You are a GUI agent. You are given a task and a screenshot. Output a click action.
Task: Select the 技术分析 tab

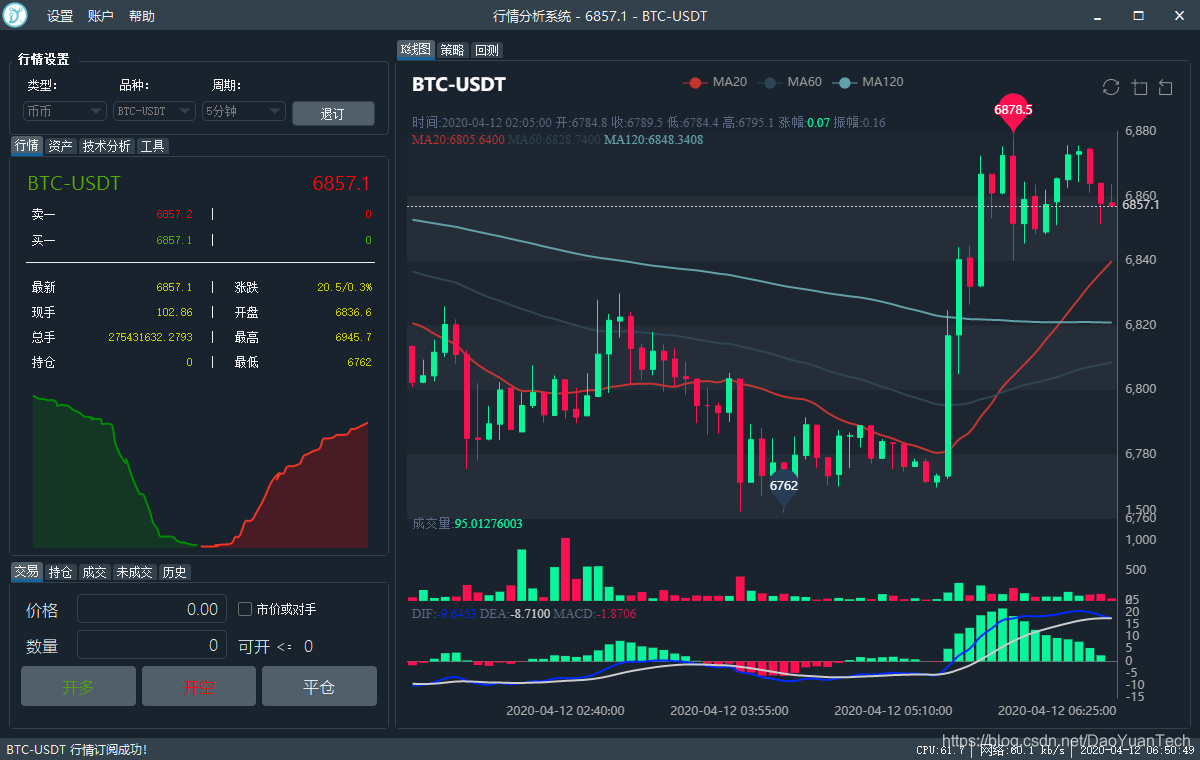point(106,146)
